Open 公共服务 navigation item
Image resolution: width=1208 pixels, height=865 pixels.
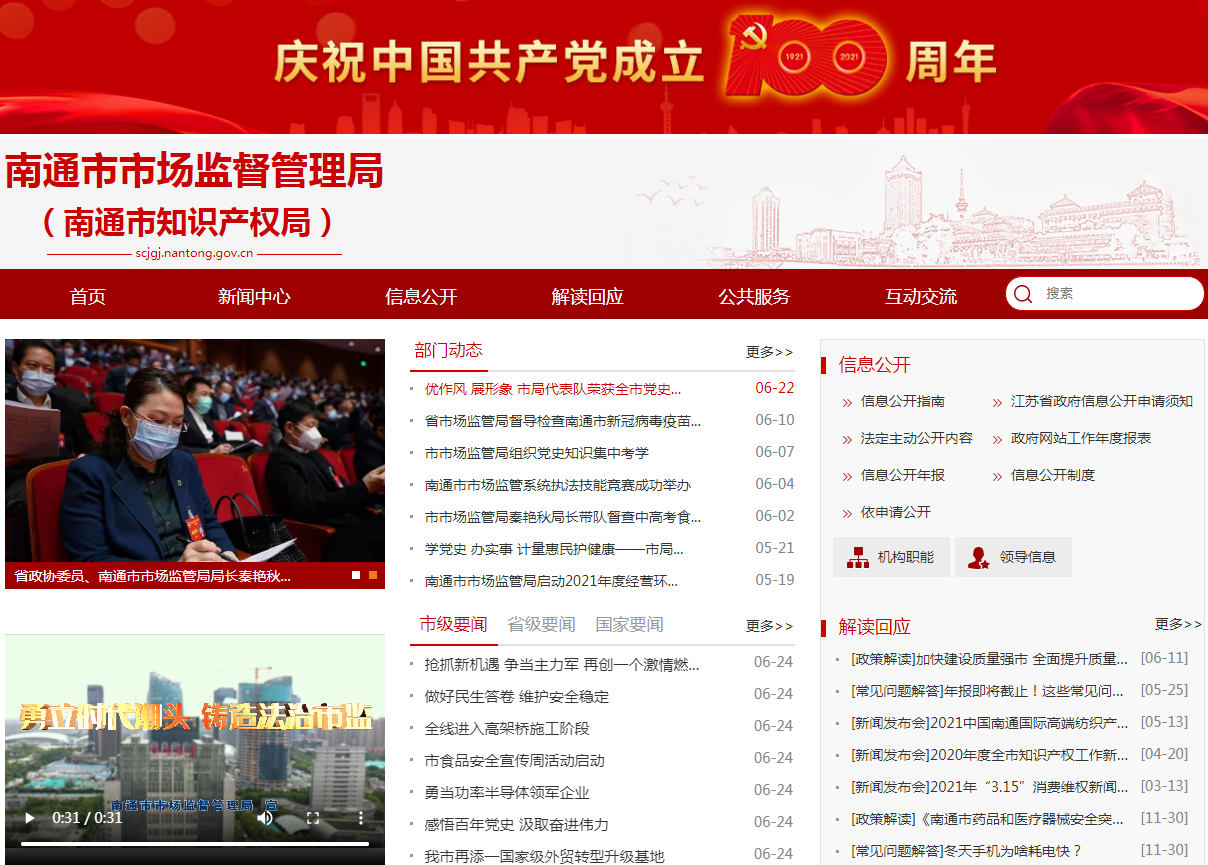tap(754, 296)
